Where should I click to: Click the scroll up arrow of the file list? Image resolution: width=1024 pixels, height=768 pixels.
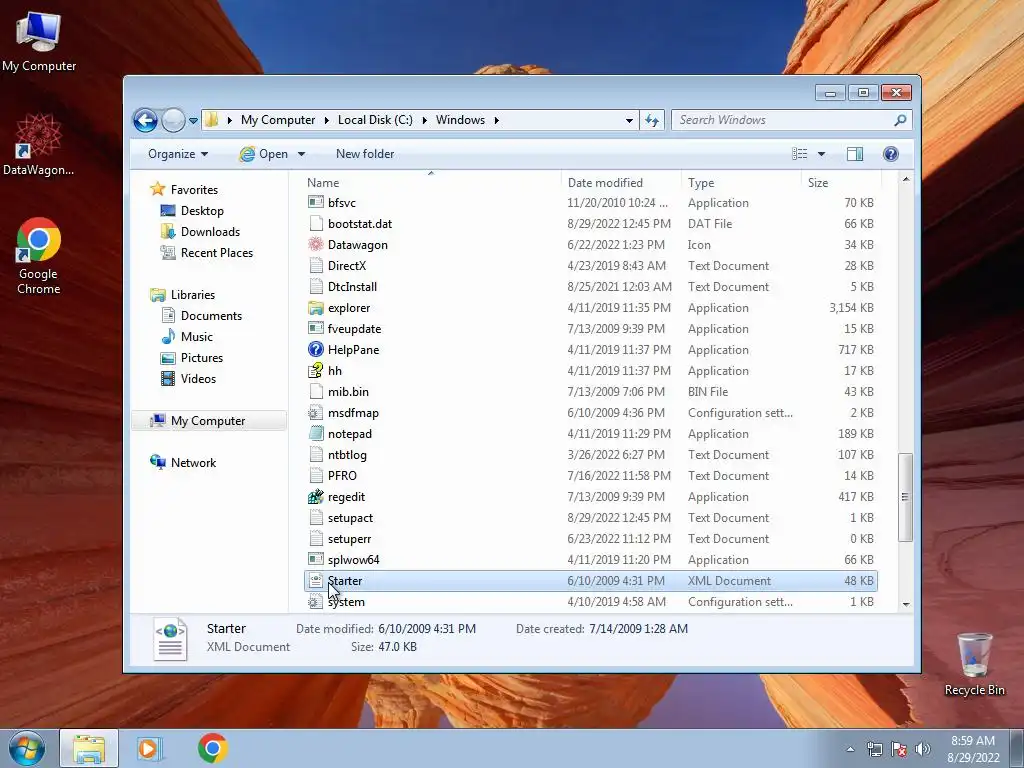click(x=906, y=180)
